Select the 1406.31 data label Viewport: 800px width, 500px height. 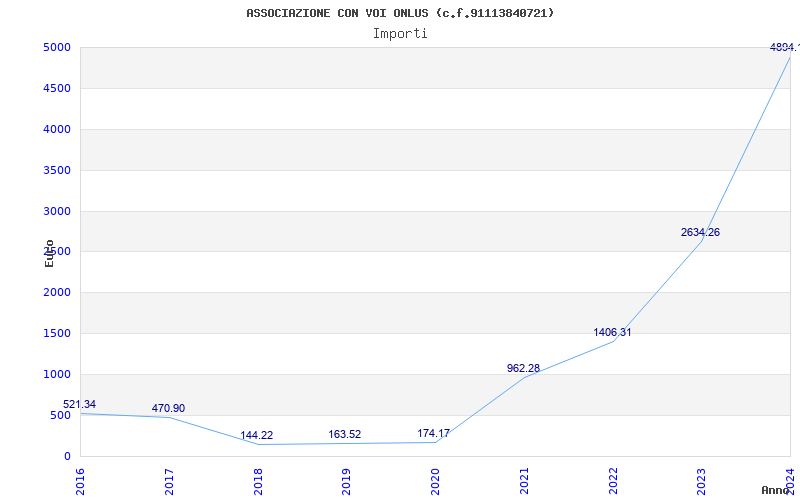click(612, 332)
